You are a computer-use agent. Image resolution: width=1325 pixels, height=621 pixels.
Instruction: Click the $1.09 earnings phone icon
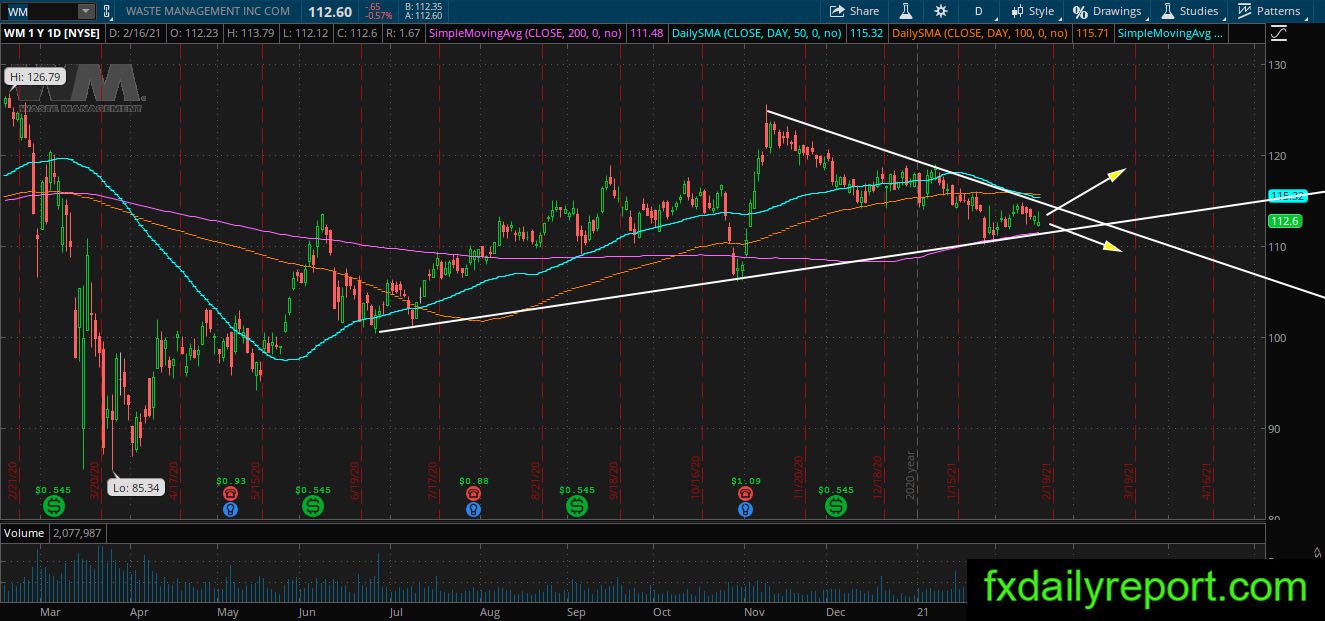coord(745,493)
